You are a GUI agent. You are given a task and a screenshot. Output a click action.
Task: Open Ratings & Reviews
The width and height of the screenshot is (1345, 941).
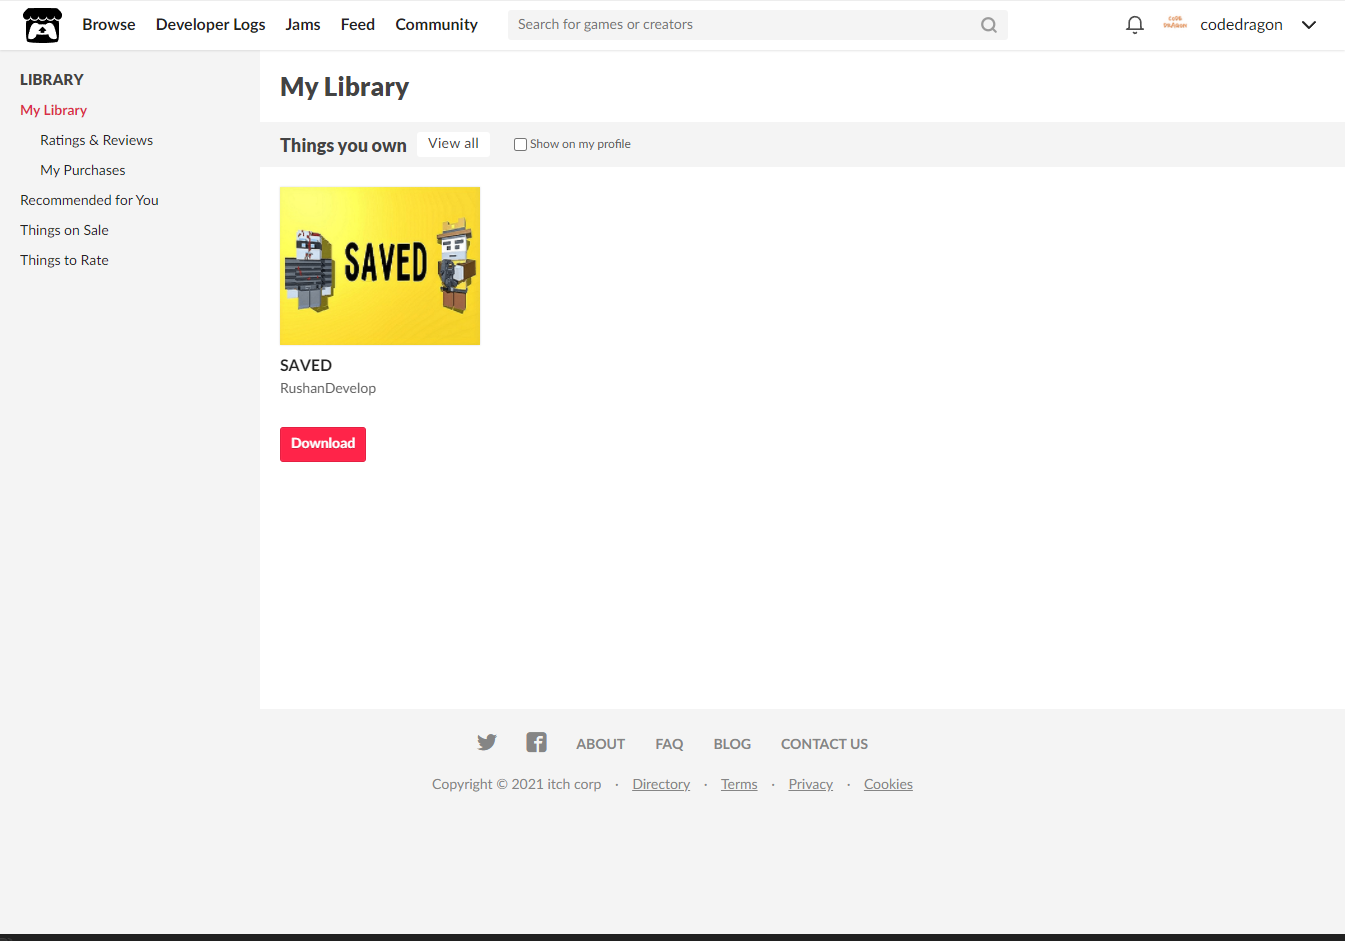click(97, 140)
